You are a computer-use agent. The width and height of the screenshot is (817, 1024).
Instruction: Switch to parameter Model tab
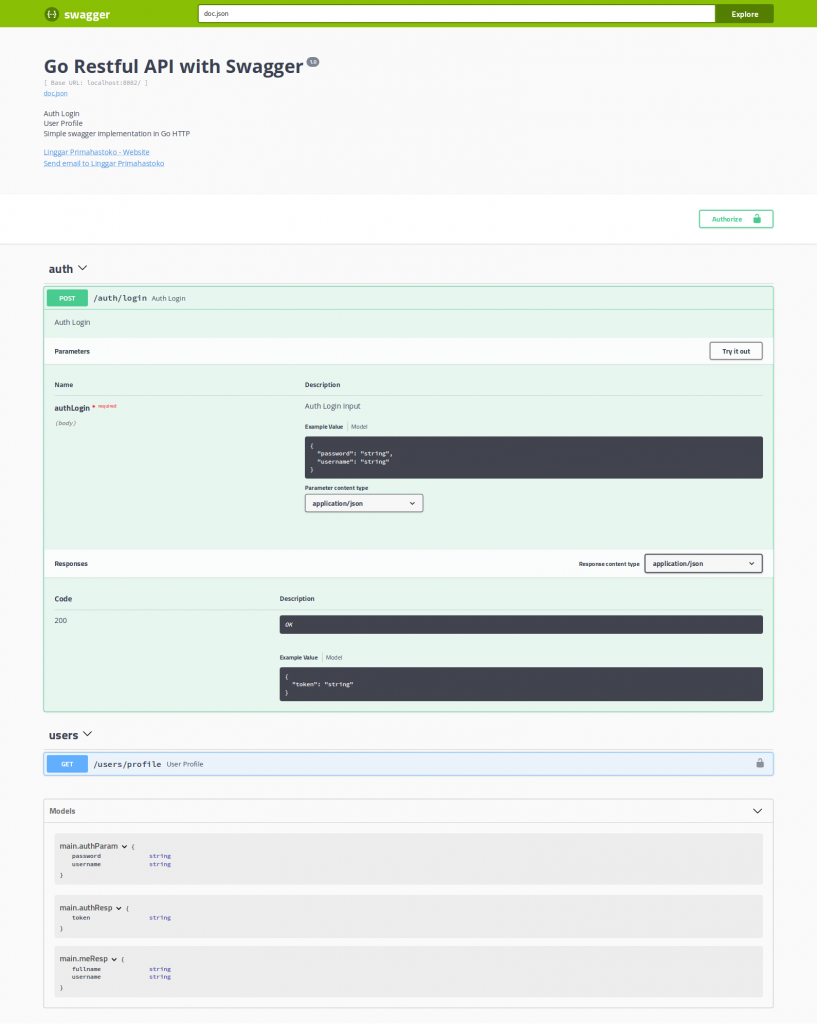pyautogui.click(x=359, y=427)
